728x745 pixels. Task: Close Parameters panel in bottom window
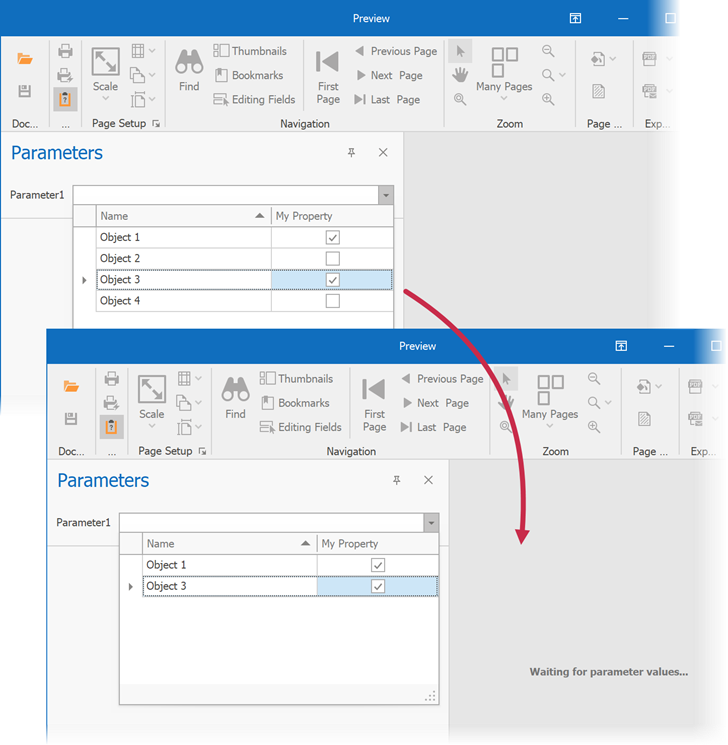[x=428, y=480]
